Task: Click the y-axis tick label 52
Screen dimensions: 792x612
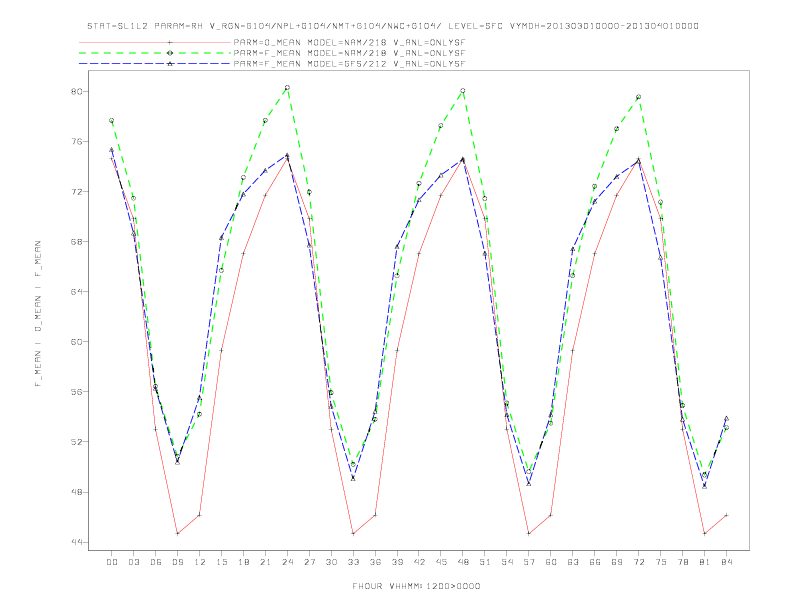Action: coord(76,442)
